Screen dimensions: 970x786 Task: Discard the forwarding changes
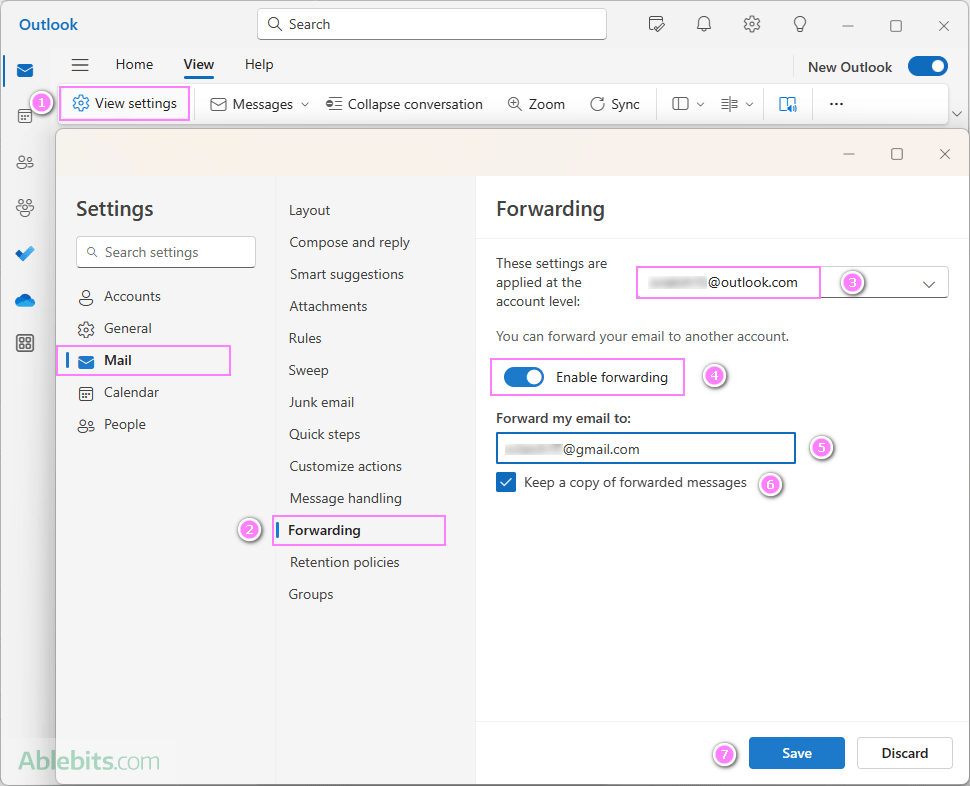pyautogui.click(x=904, y=753)
